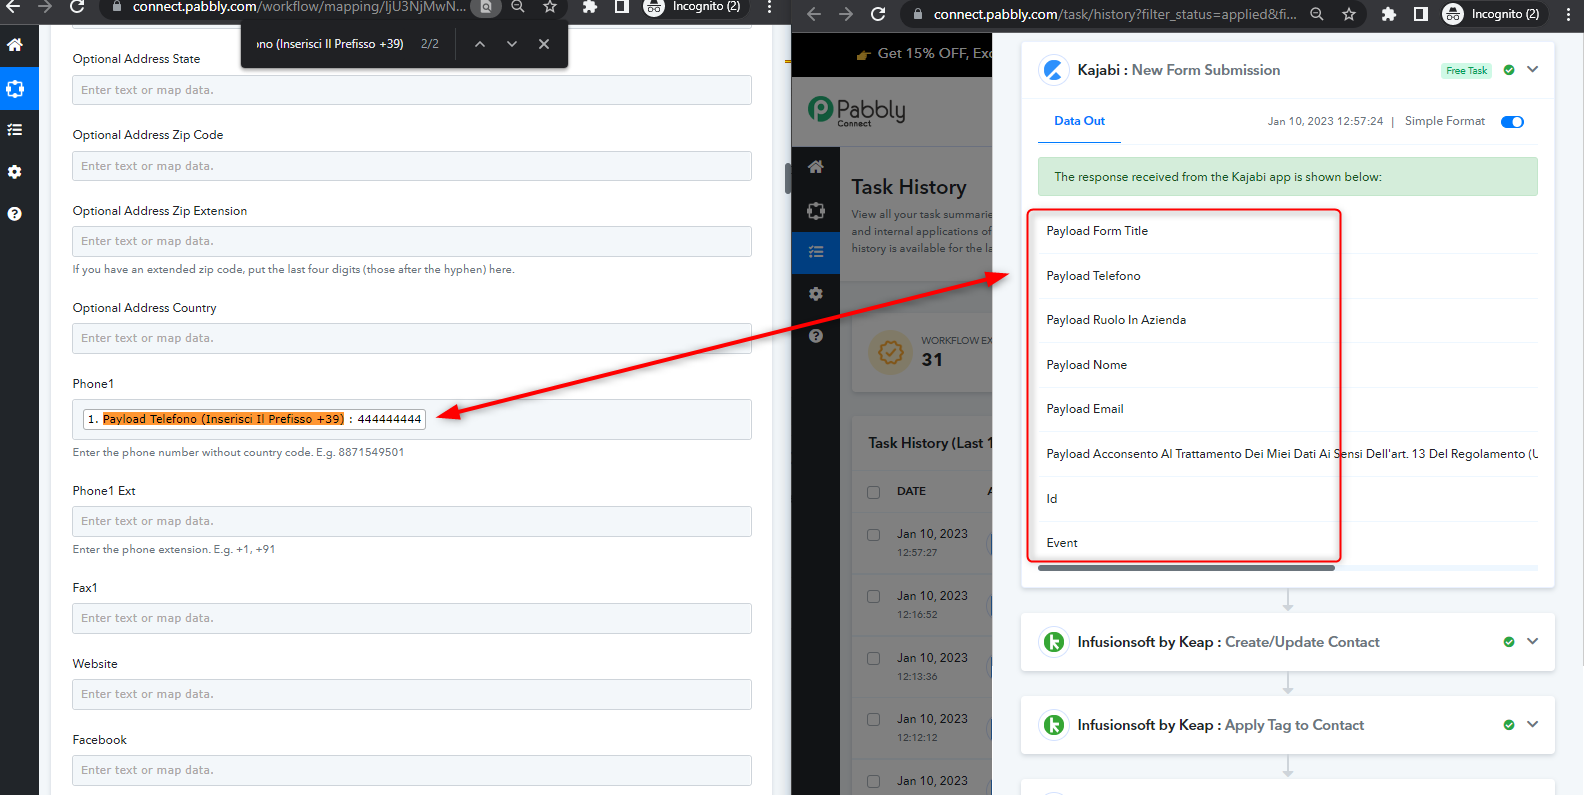Click the left browser address bar URL
The image size is (1584, 795).
298,7
